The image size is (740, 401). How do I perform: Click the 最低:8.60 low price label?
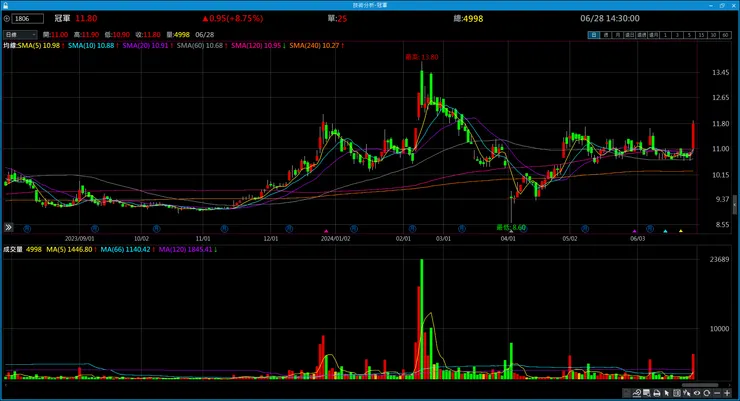(x=511, y=227)
